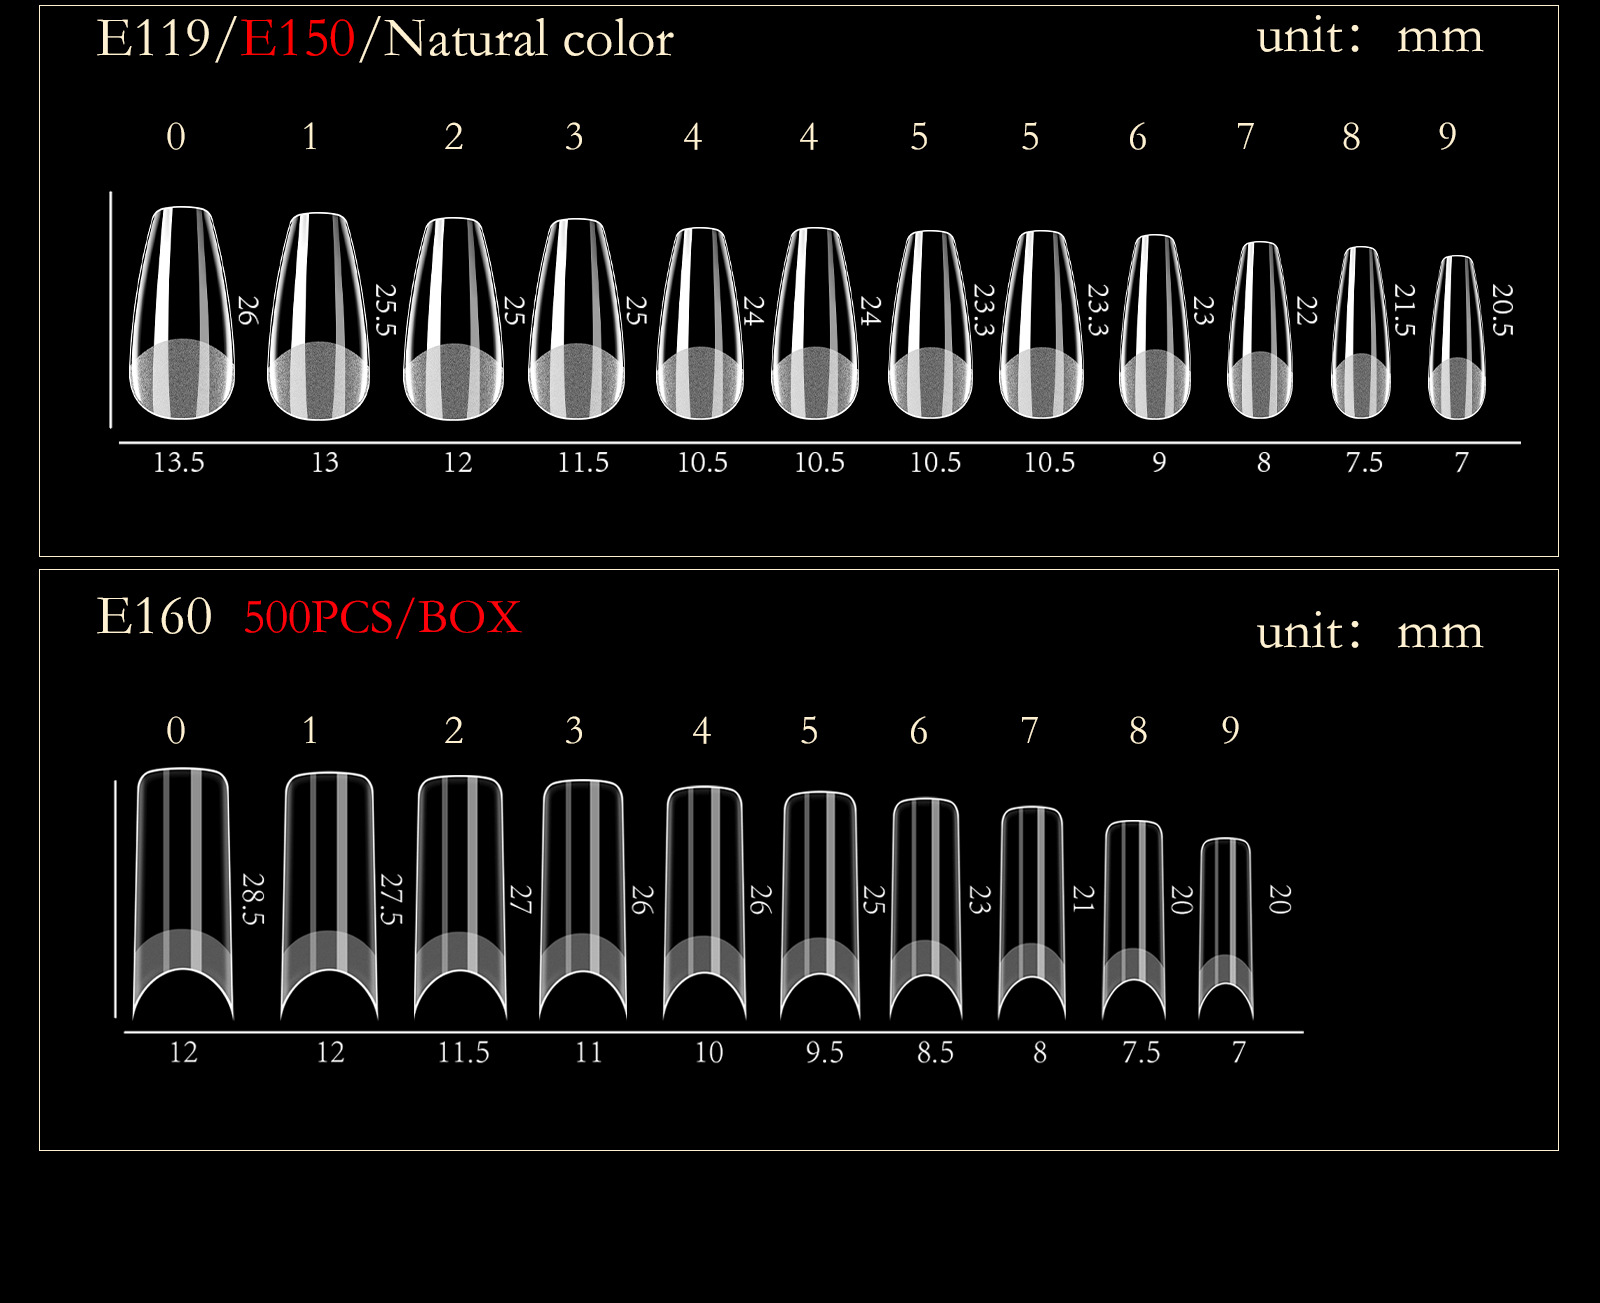Click the "28.5" length value
1600x1303 pixels.
tap(253, 899)
